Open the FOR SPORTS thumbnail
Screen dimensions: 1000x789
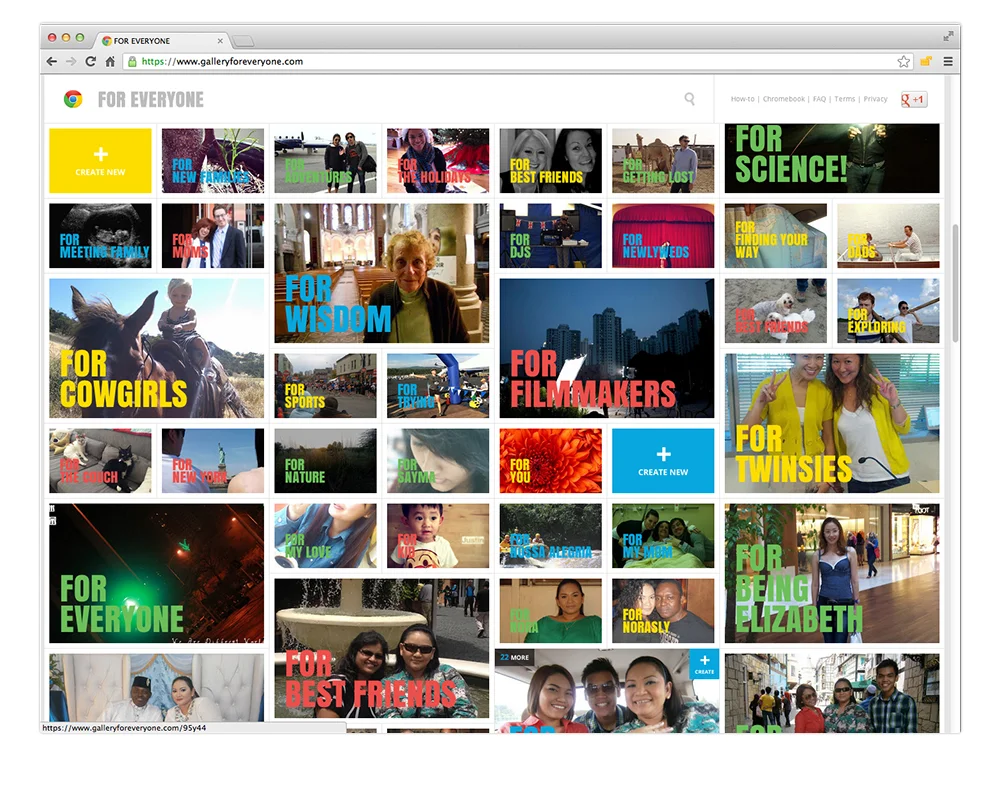pyautogui.click(x=325, y=386)
